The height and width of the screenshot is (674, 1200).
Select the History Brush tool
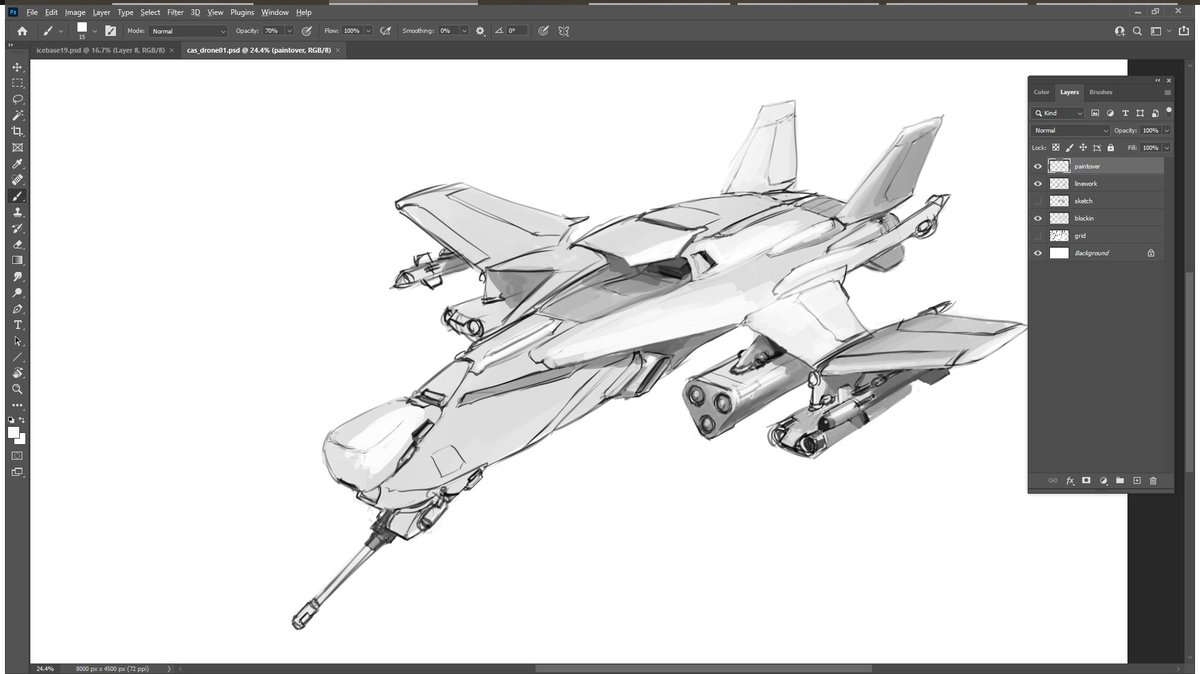click(x=17, y=228)
